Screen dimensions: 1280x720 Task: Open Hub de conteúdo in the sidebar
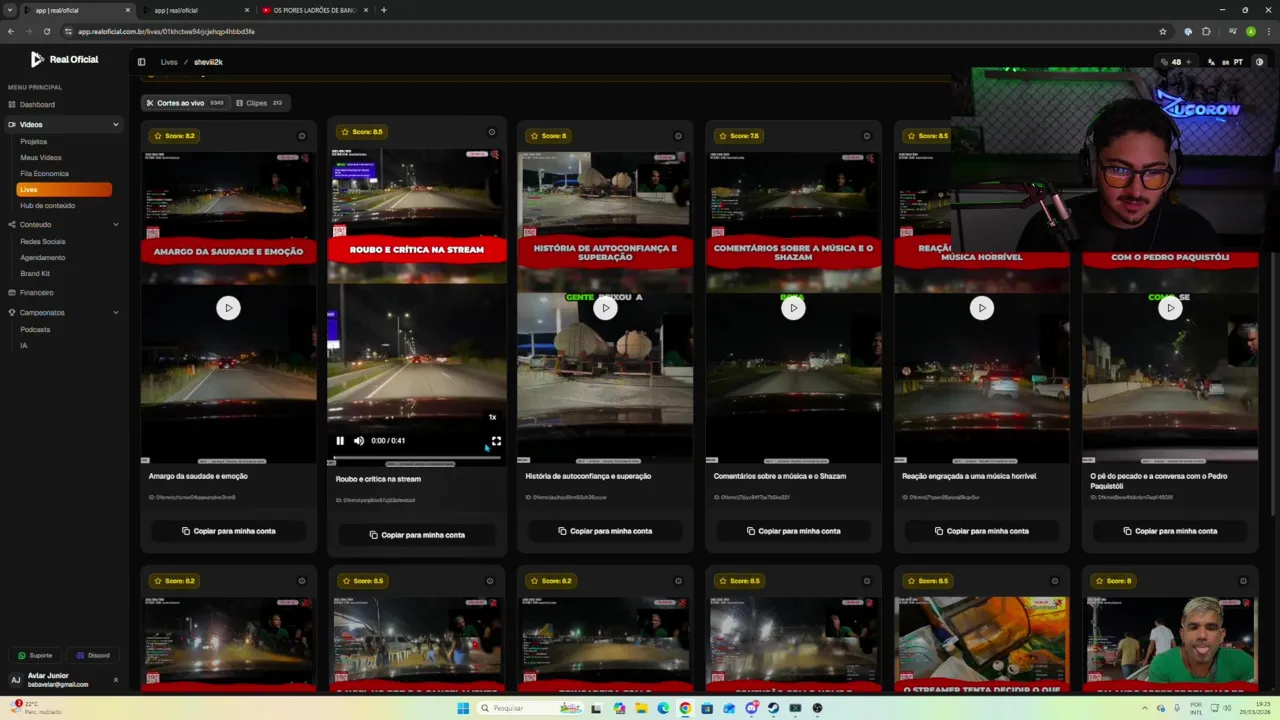coord(48,206)
